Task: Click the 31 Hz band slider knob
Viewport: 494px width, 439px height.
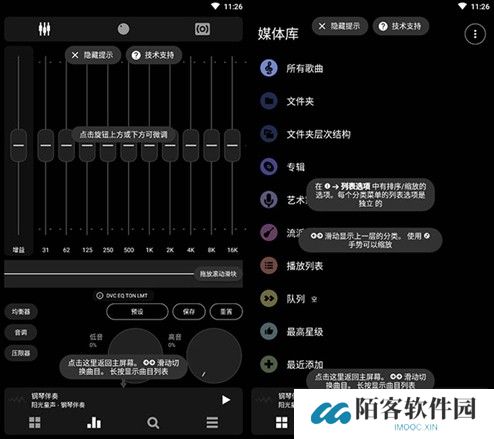Action: (x=46, y=145)
